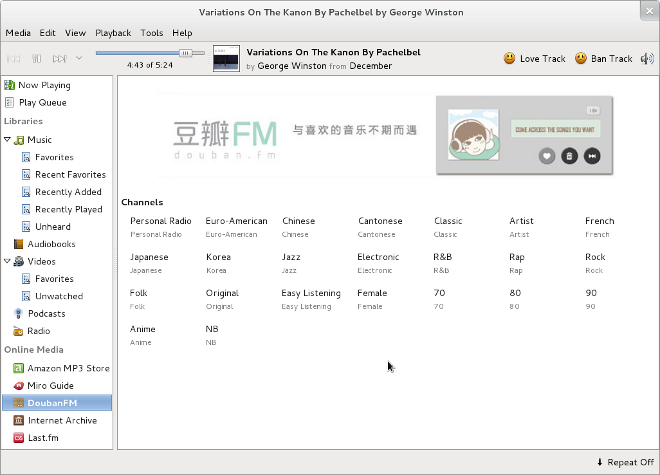Select the French channel

599,227
